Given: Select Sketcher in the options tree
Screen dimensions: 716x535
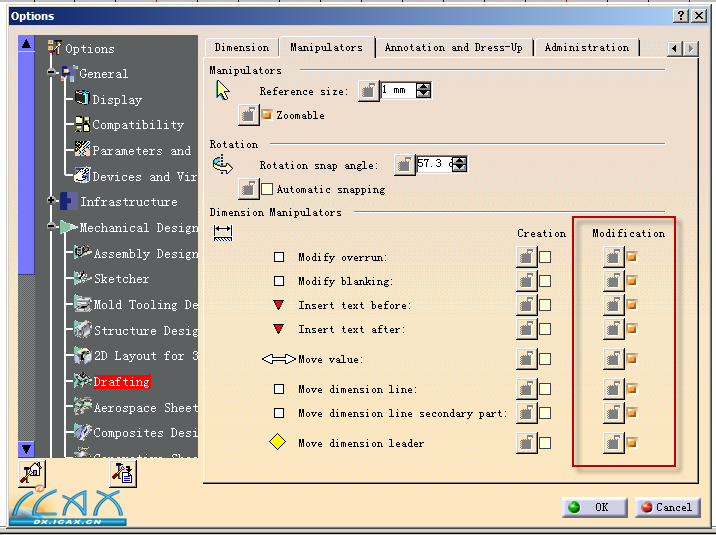Looking at the screenshot, I should (x=121, y=278).
